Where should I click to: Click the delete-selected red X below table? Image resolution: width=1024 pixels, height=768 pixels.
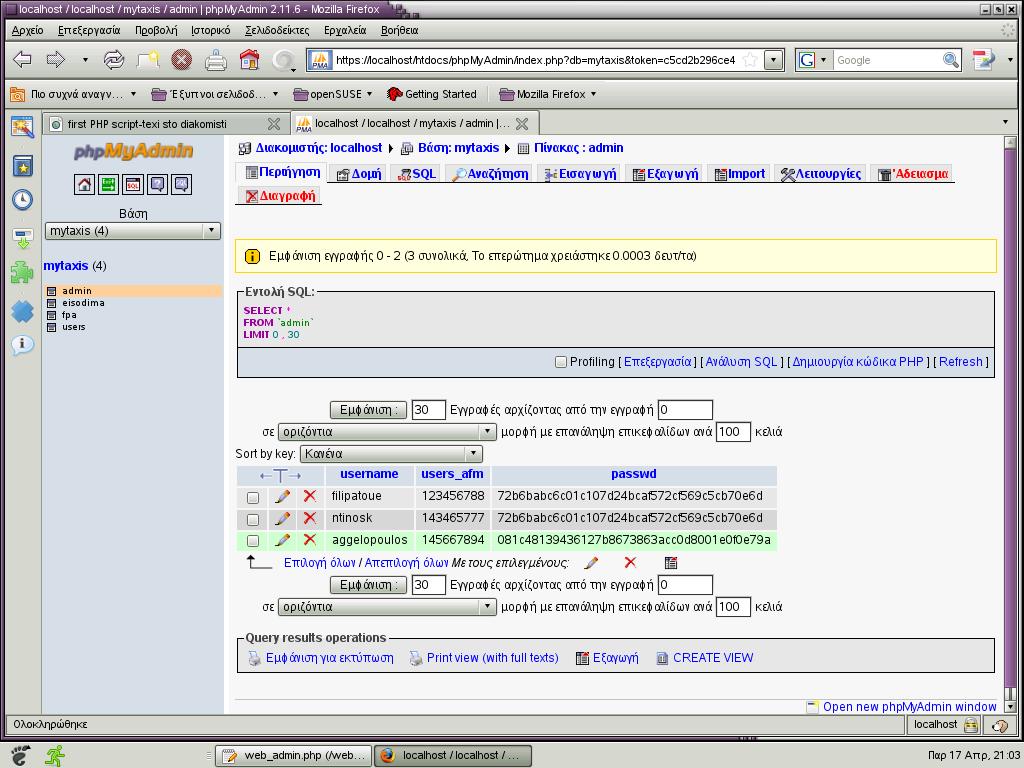coord(630,562)
